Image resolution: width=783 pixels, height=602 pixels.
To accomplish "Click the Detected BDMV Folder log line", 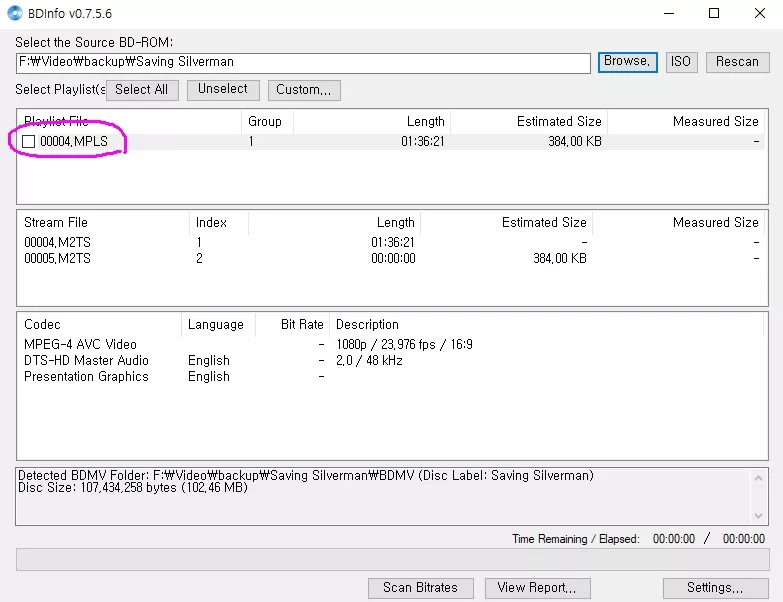I will pos(306,475).
